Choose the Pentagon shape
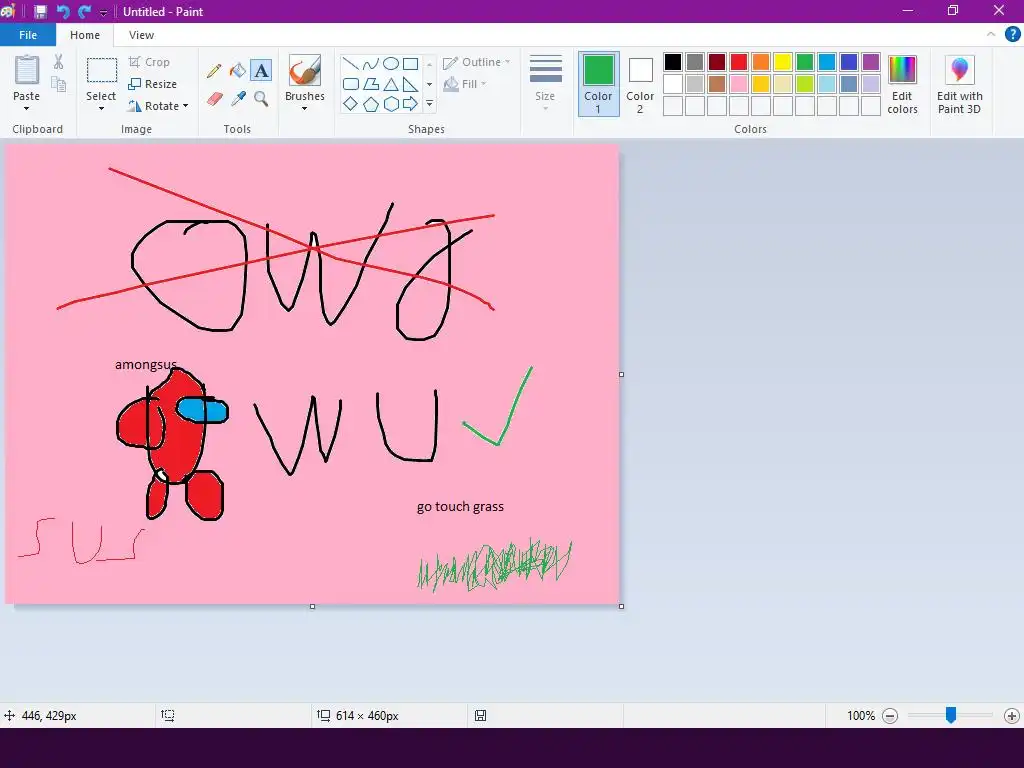Image resolution: width=1024 pixels, height=768 pixels. [x=371, y=104]
